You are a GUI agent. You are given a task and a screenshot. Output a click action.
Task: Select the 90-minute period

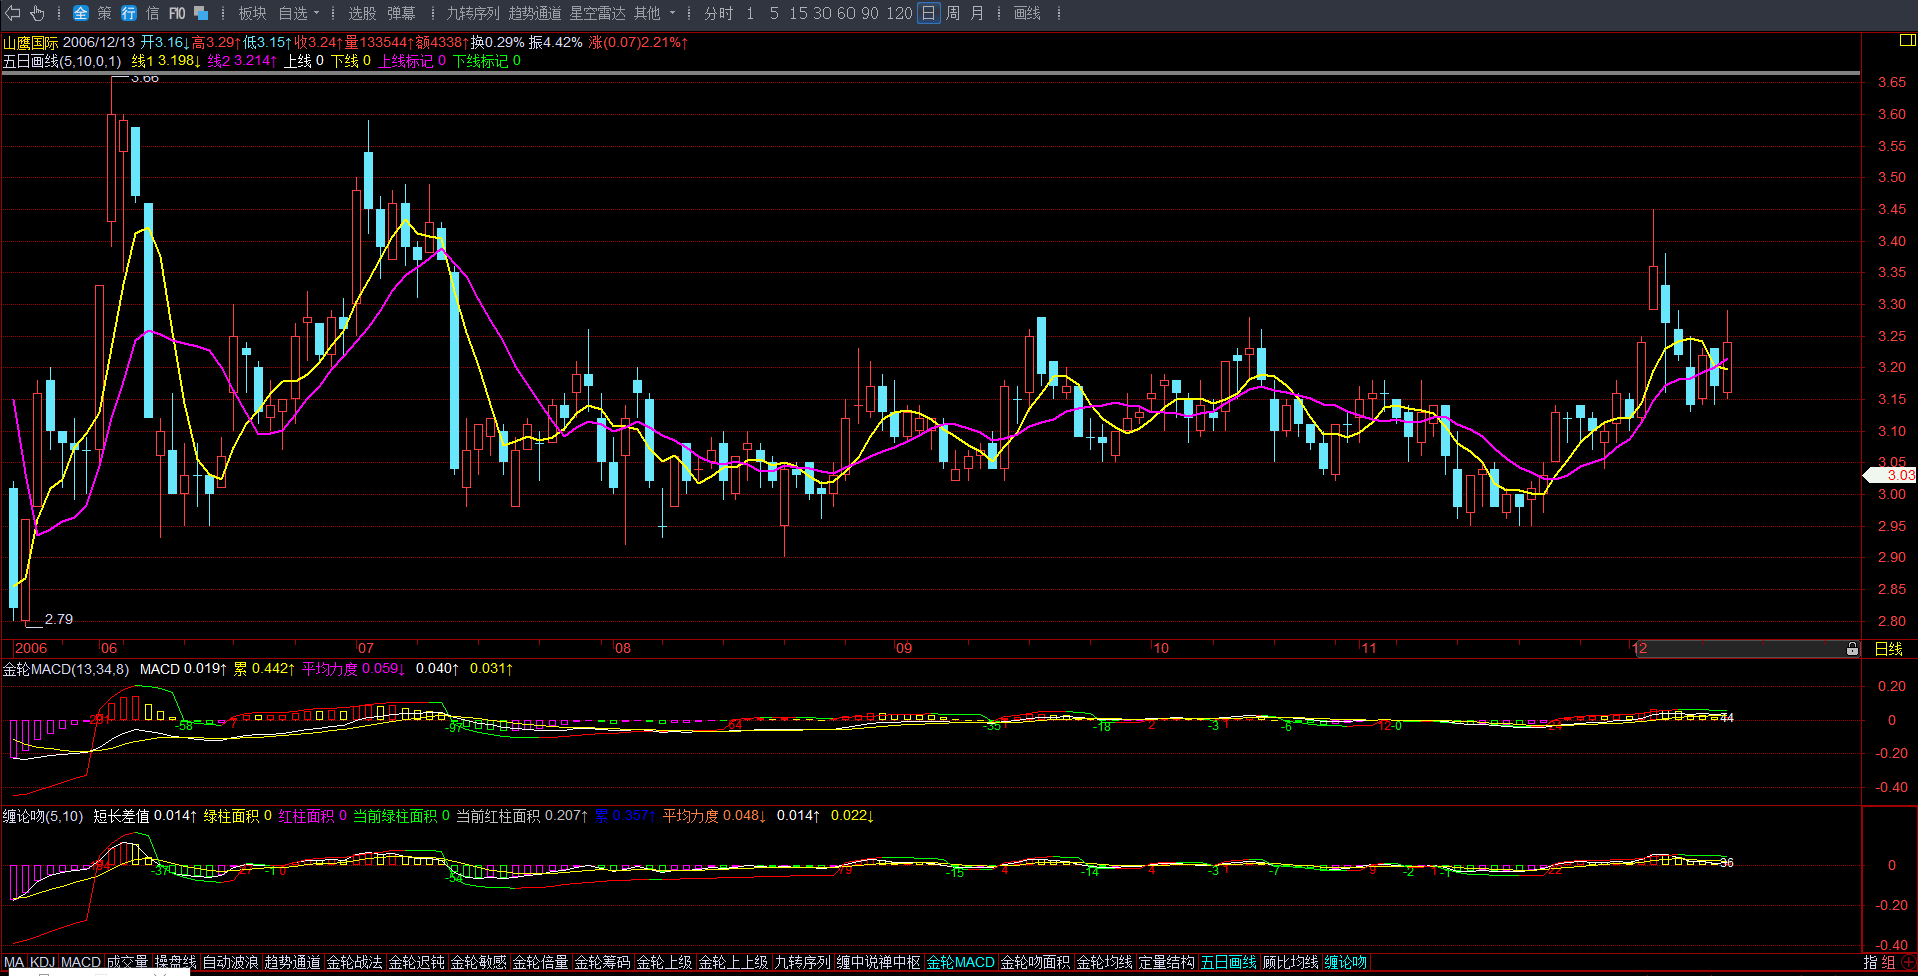870,13
